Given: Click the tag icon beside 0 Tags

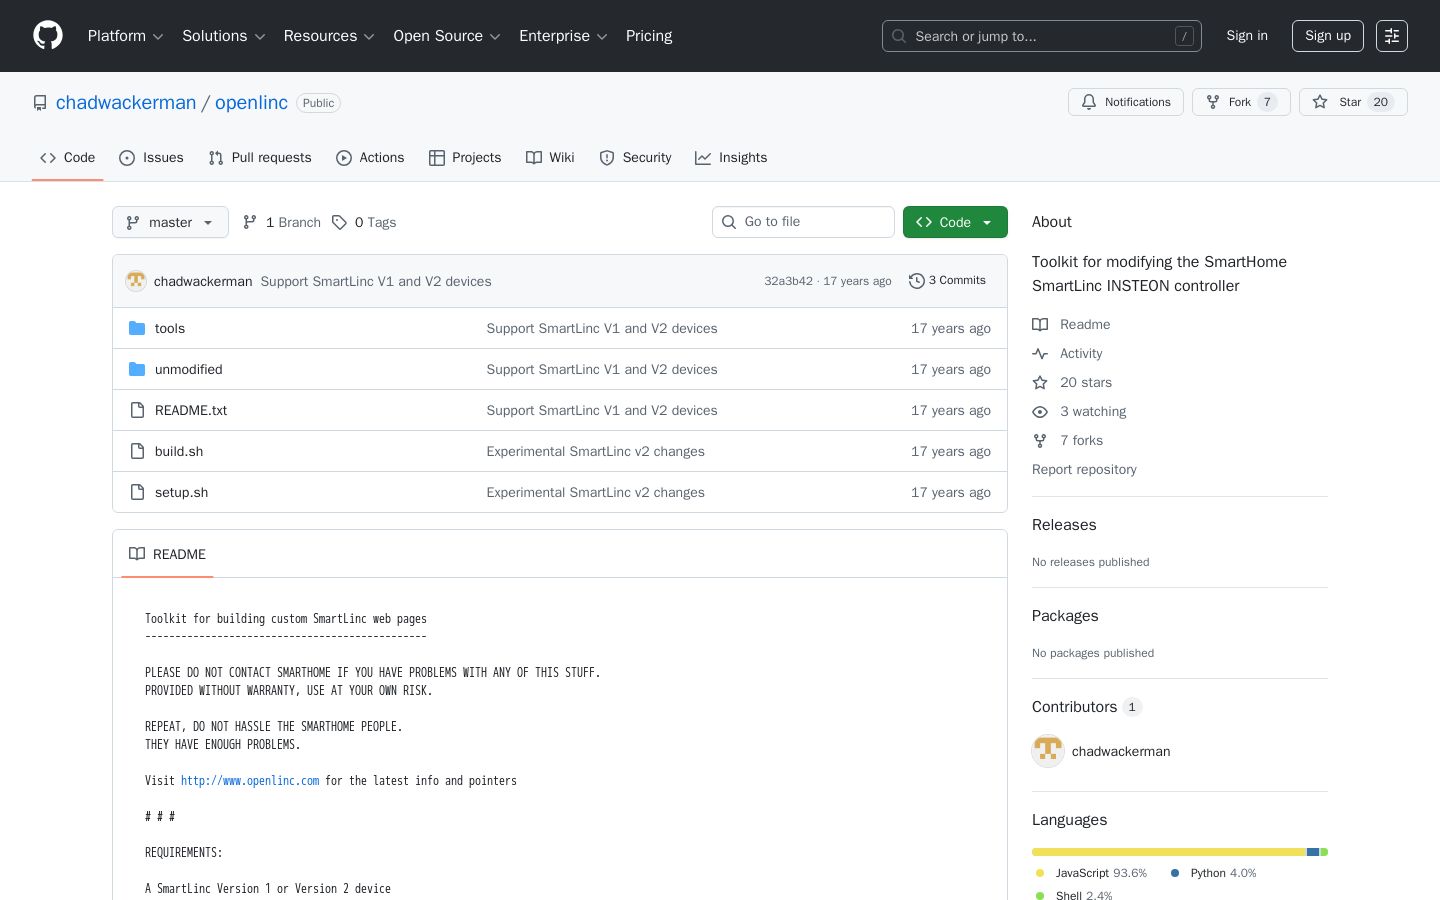Looking at the screenshot, I should tap(339, 222).
